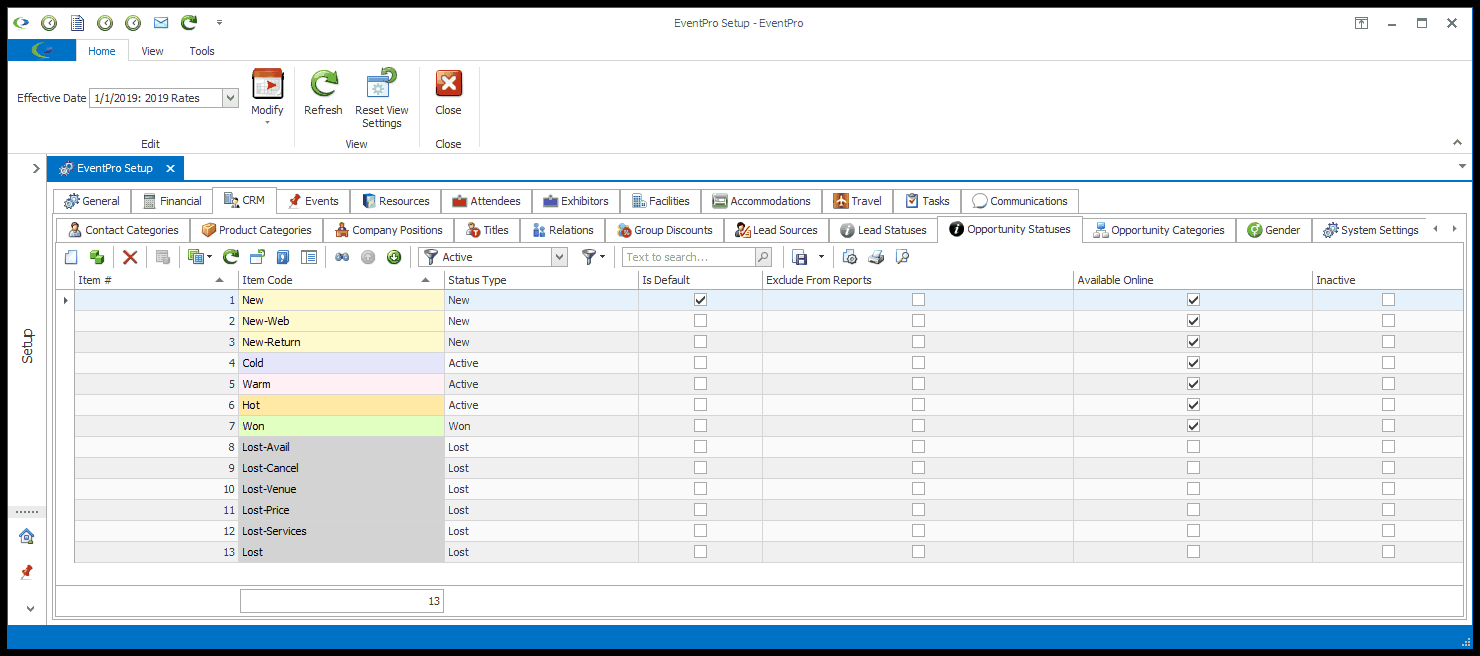The width and height of the screenshot is (1480, 656).
Task: Check Inactive for the Lost-Price row
Action: tap(1388, 510)
